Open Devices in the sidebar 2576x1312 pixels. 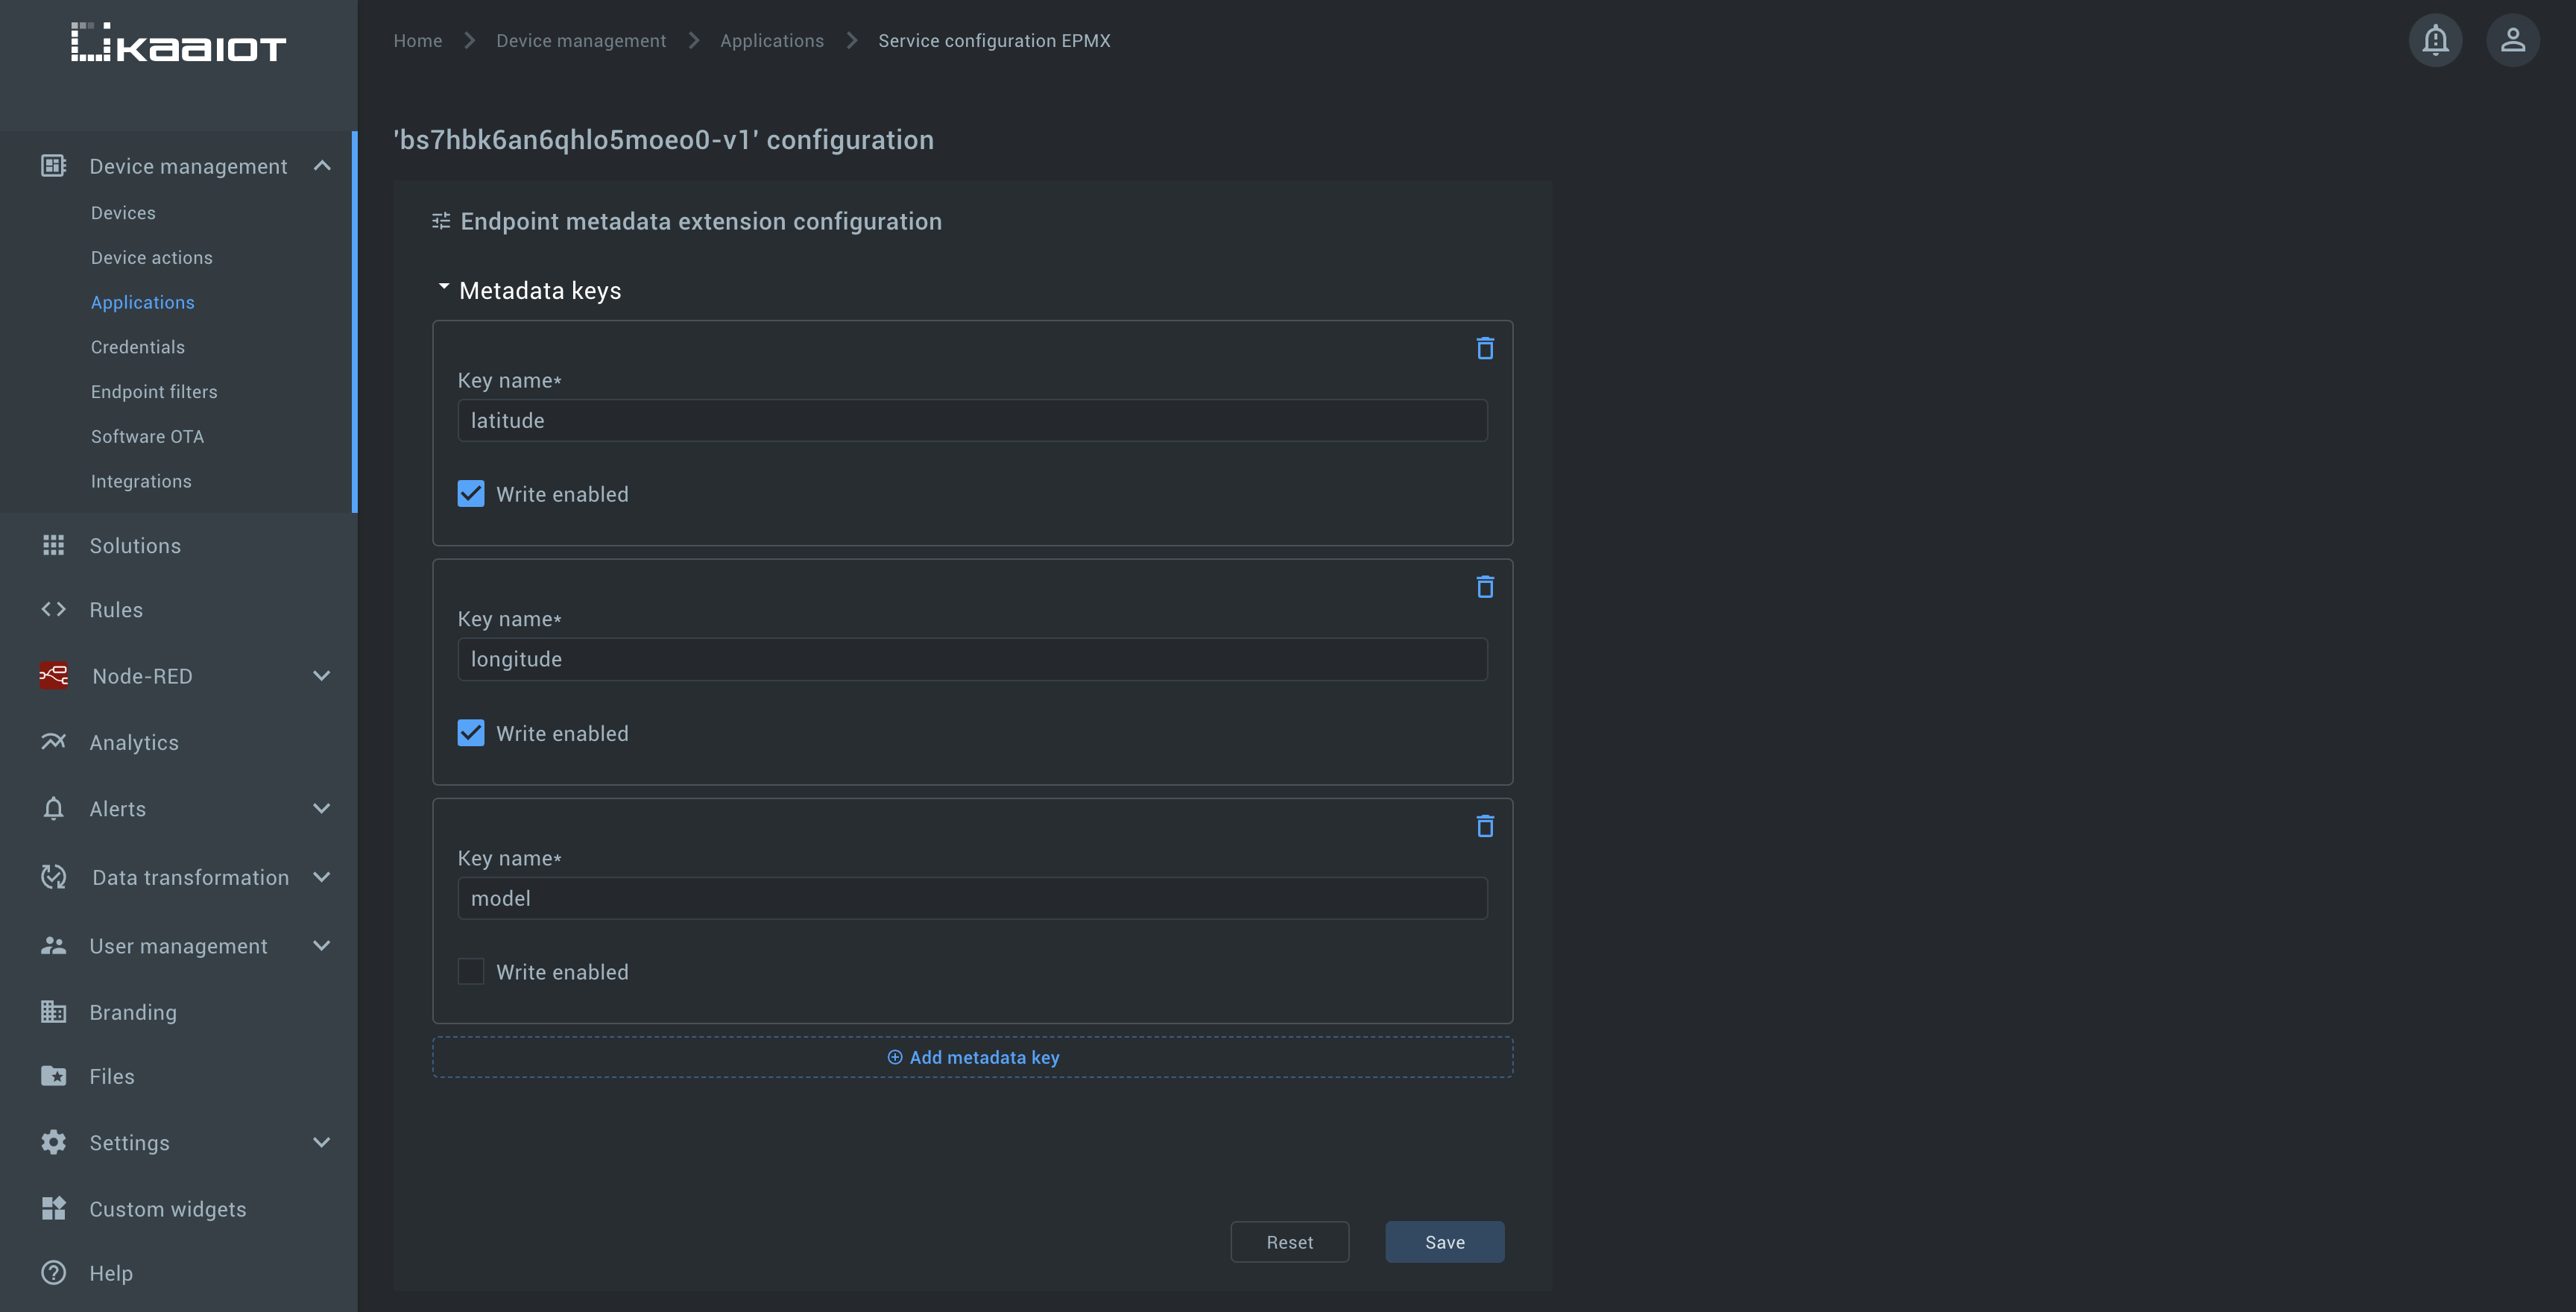pyautogui.click(x=123, y=213)
